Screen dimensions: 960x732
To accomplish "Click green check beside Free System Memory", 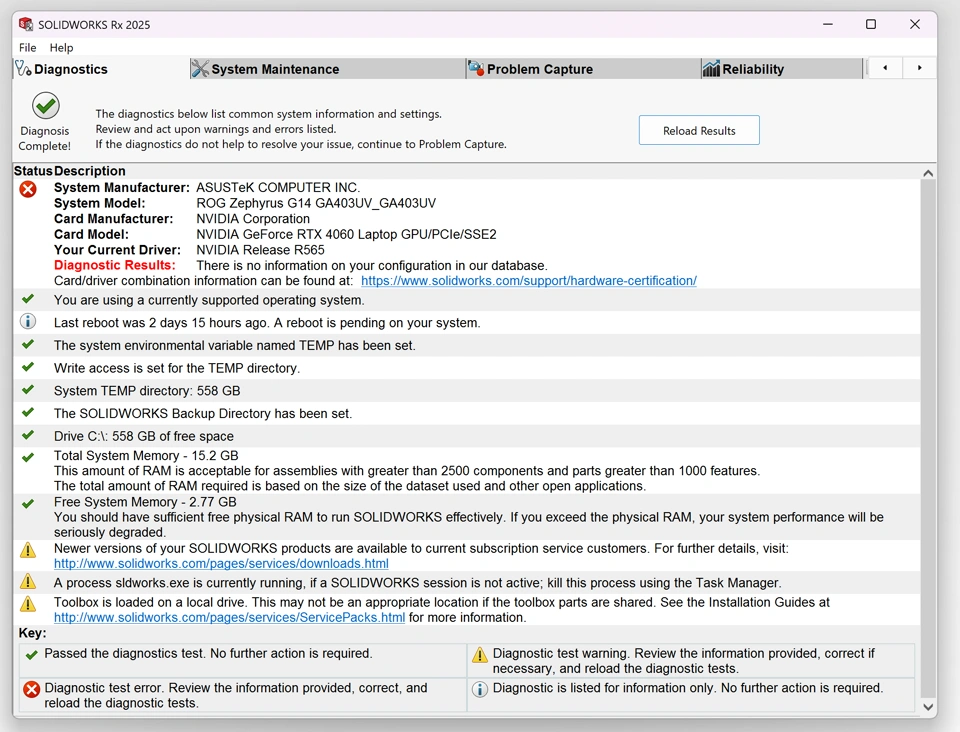I will coord(28,504).
